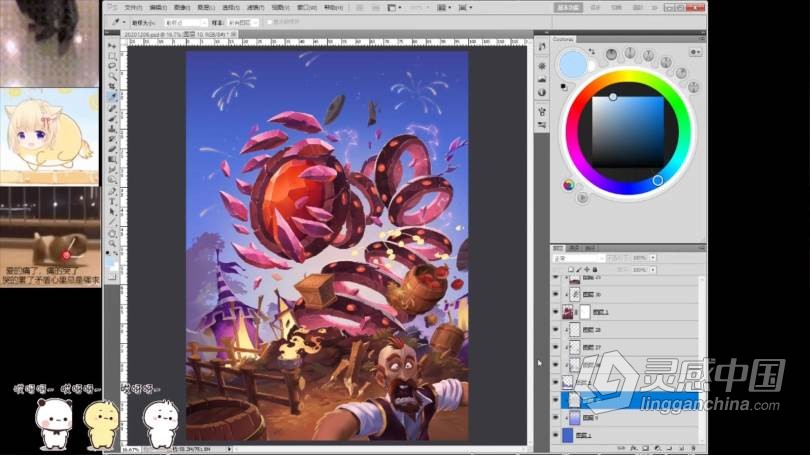Click the Create New Layer icon
810x455 pixels.
click(681, 448)
